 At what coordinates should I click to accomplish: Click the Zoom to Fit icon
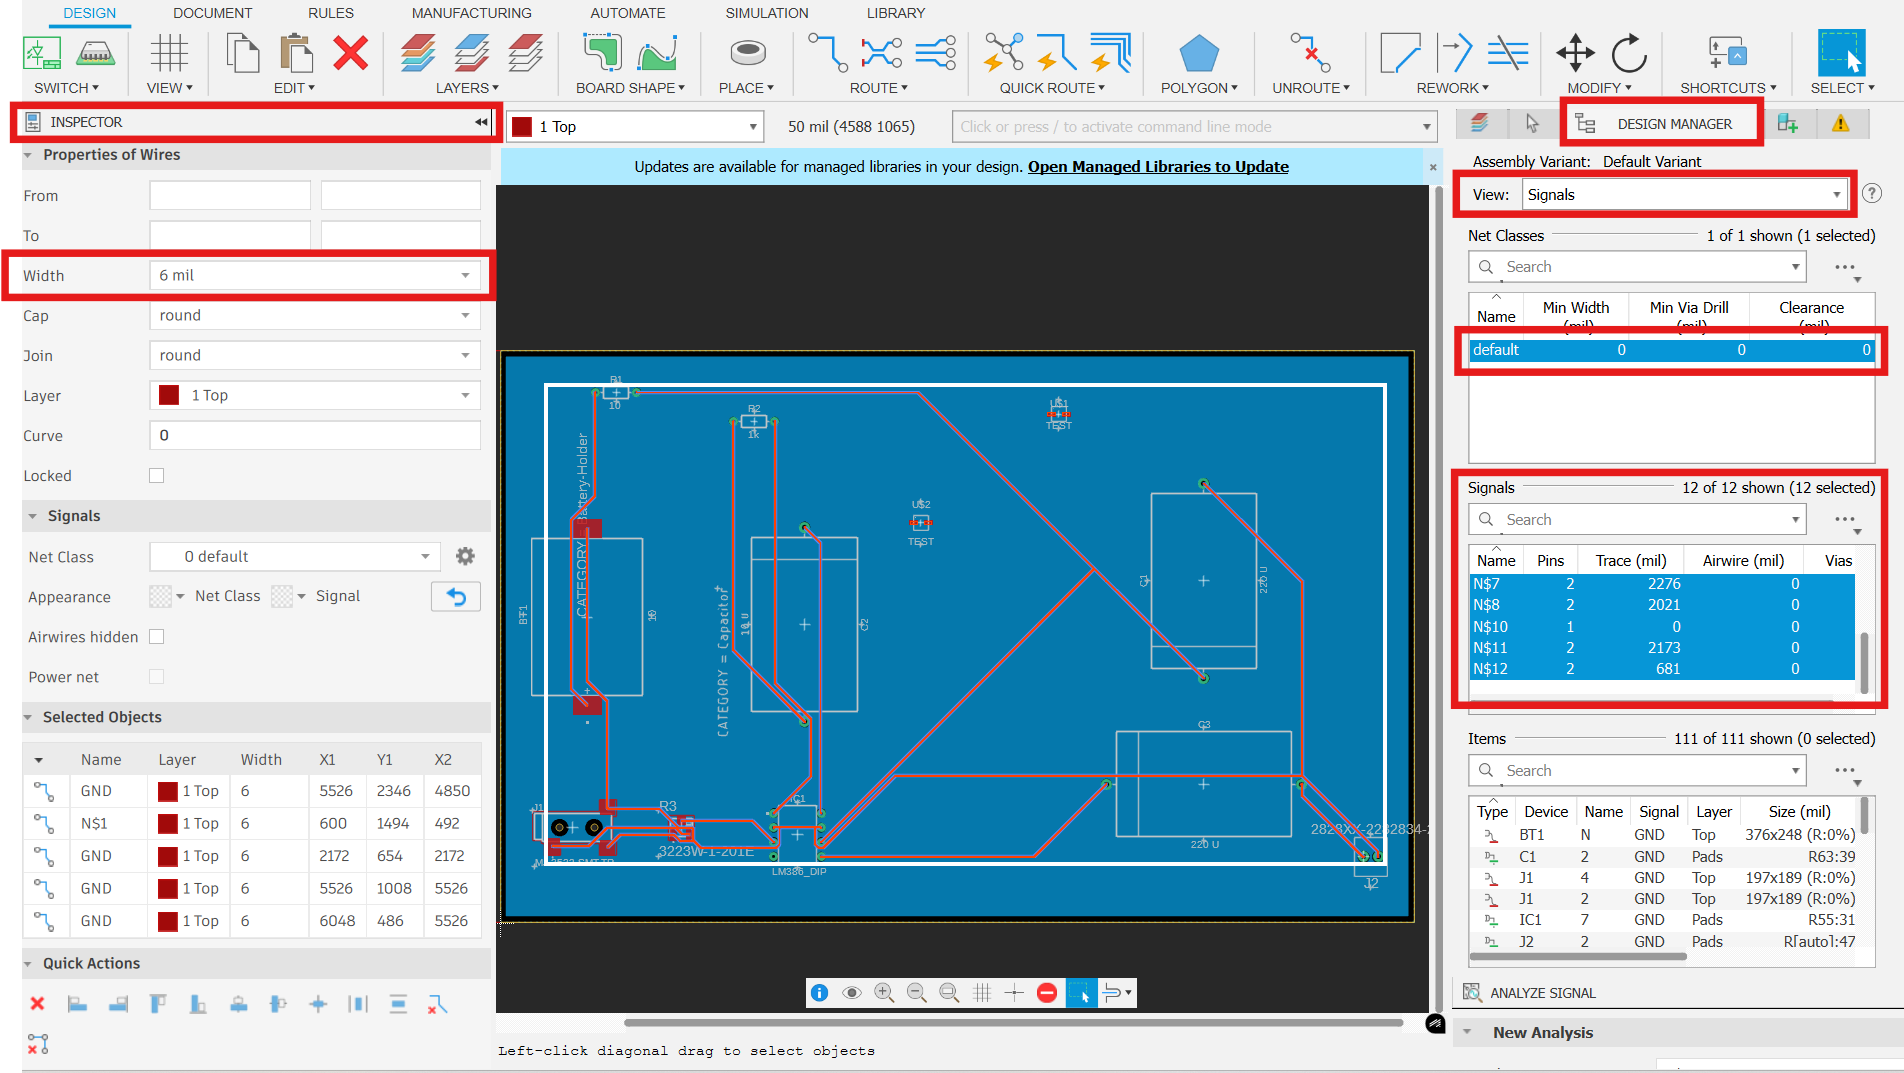pyautogui.click(x=949, y=992)
